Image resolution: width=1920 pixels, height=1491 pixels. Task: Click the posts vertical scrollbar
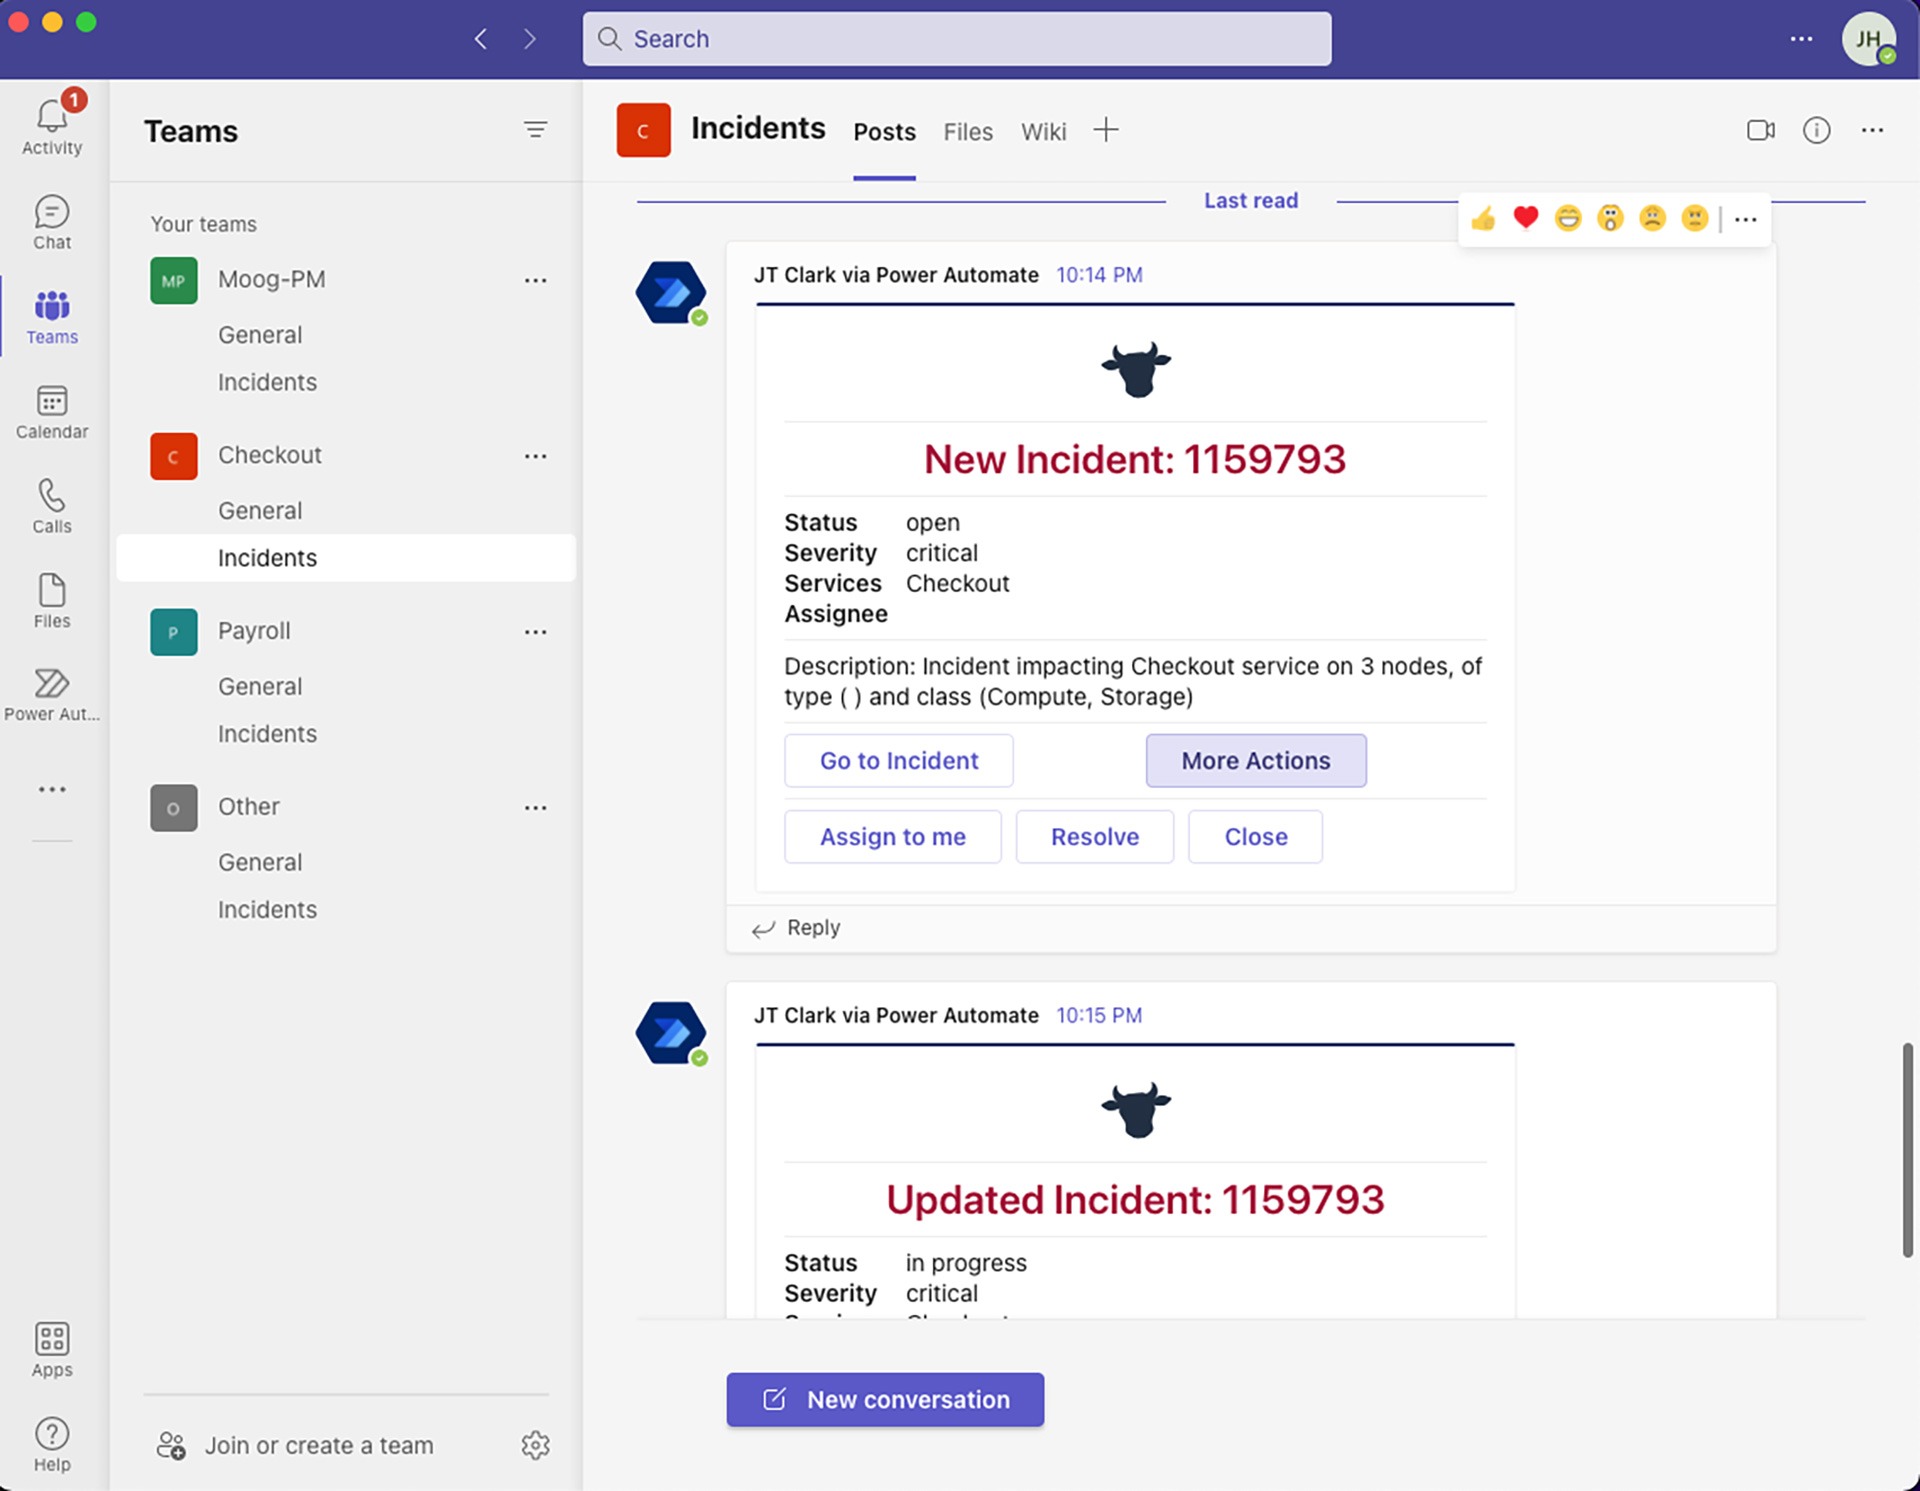pos(1907,1150)
